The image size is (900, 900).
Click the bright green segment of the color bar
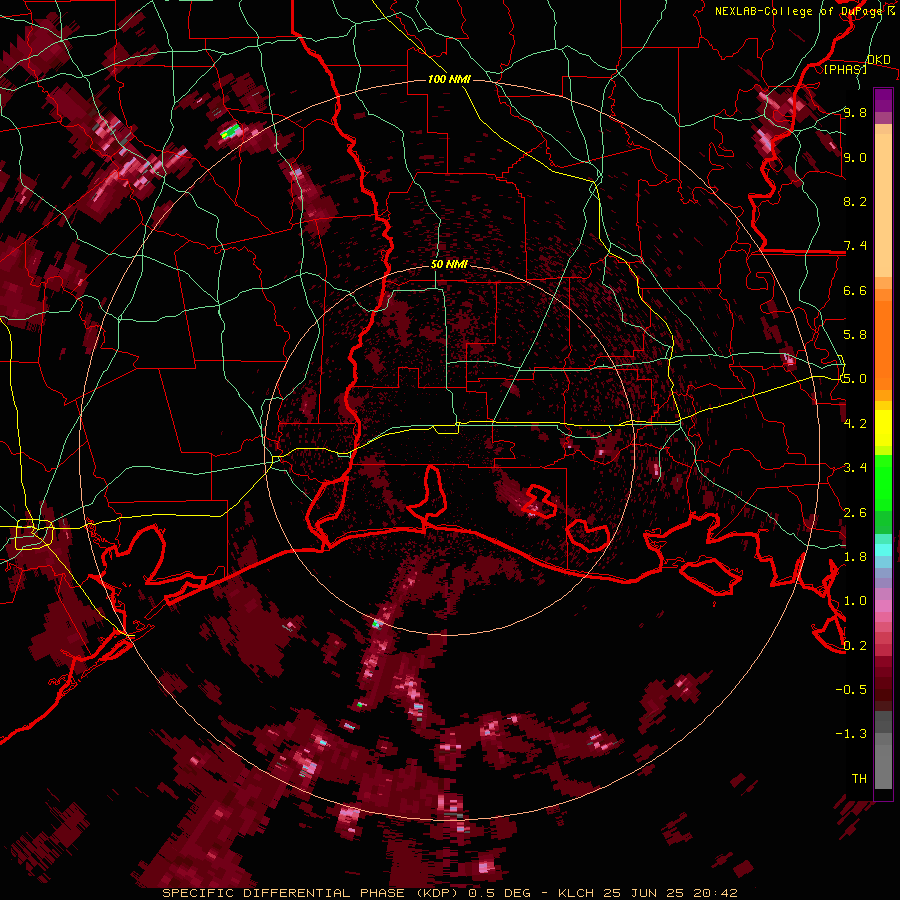click(x=883, y=482)
